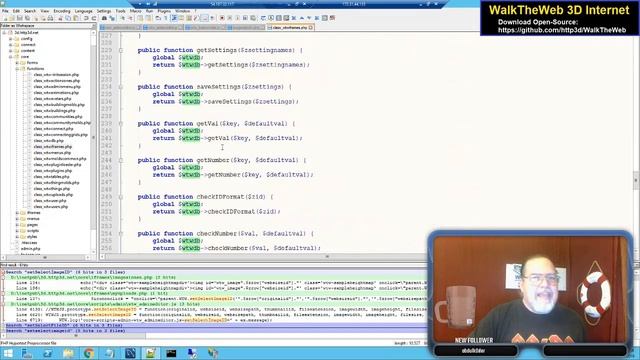
Task: Click the folder panel vertical scrollbar
Action: pyautogui.click(x=93, y=139)
